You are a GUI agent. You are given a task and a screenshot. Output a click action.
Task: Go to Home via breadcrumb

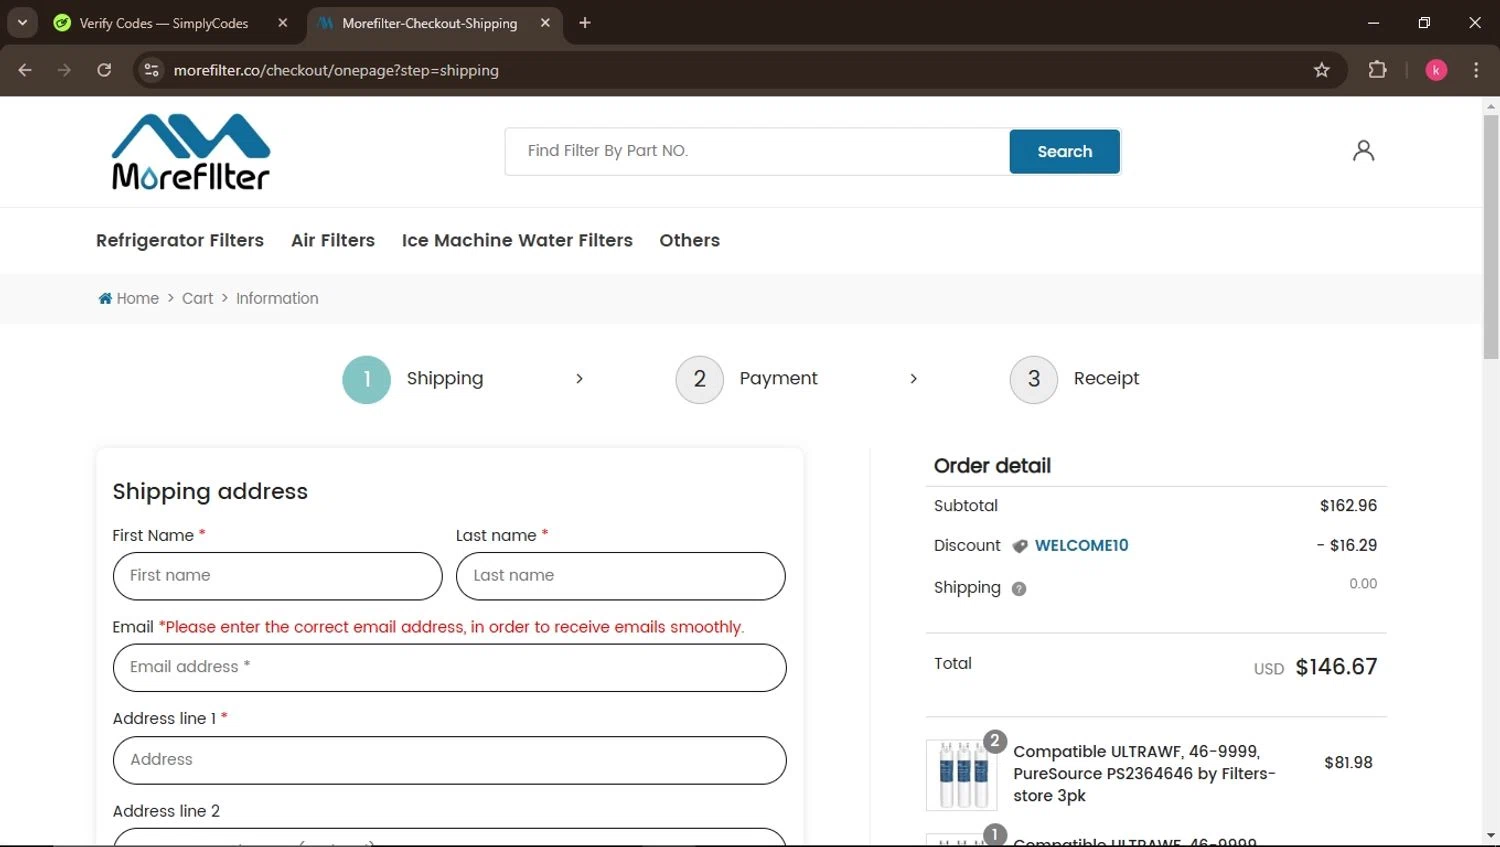tap(138, 298)
